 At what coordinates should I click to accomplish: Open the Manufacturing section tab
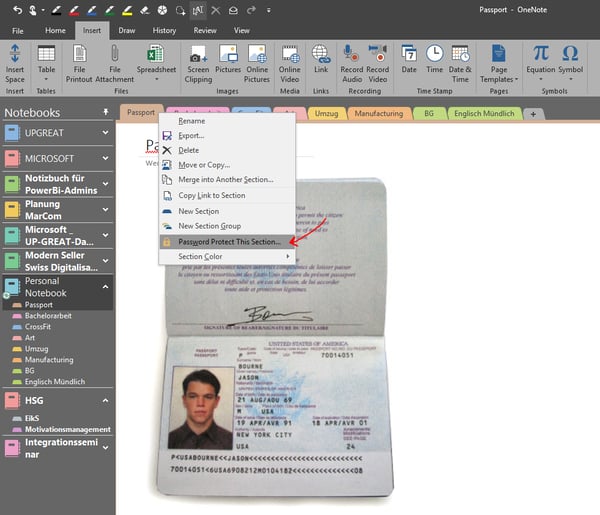(x=378, y=114)
